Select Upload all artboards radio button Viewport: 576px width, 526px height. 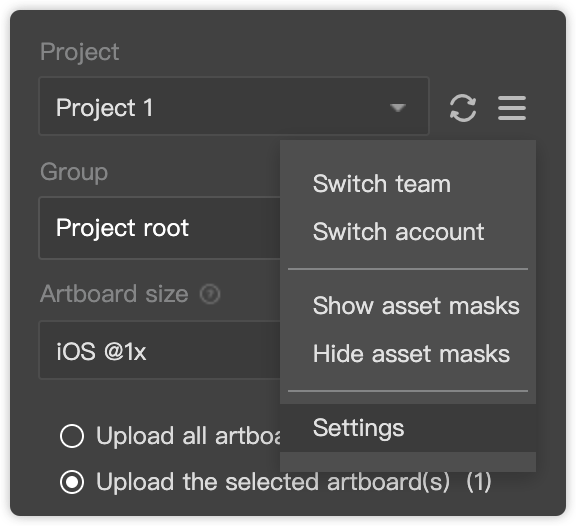72,436
